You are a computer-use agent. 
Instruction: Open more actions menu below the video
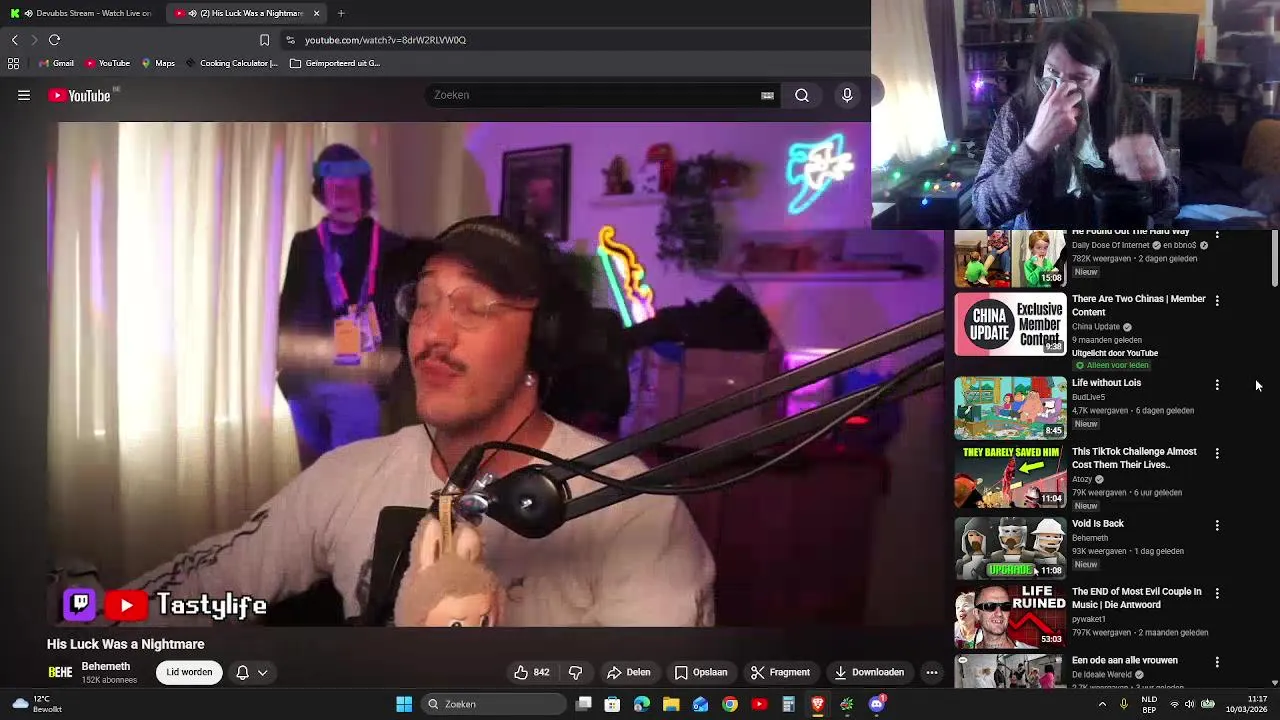pos(931,672)
